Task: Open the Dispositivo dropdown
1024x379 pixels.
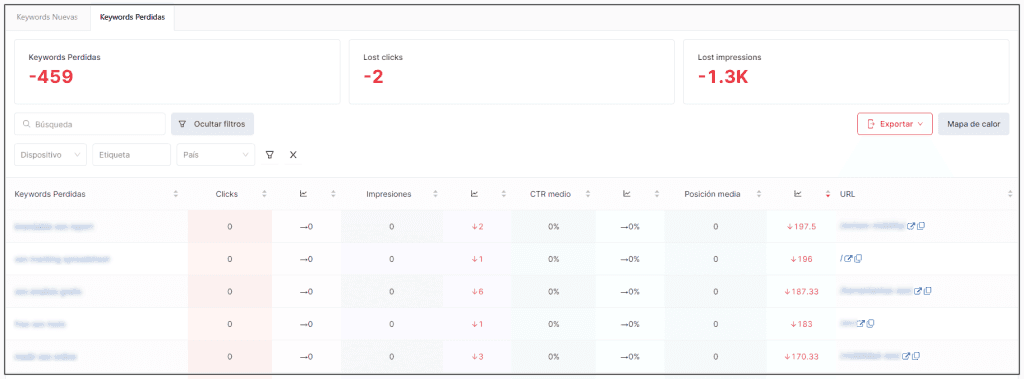Action: [50, 155]
